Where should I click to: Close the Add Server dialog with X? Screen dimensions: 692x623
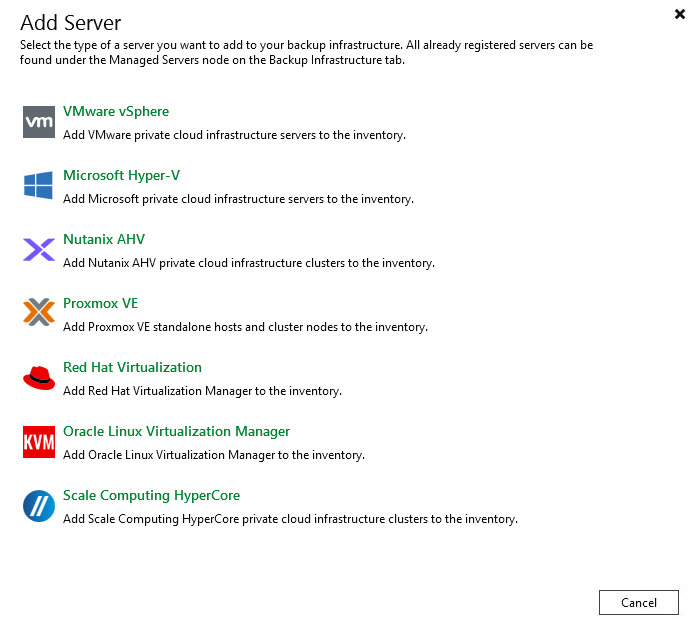[680, 14]
